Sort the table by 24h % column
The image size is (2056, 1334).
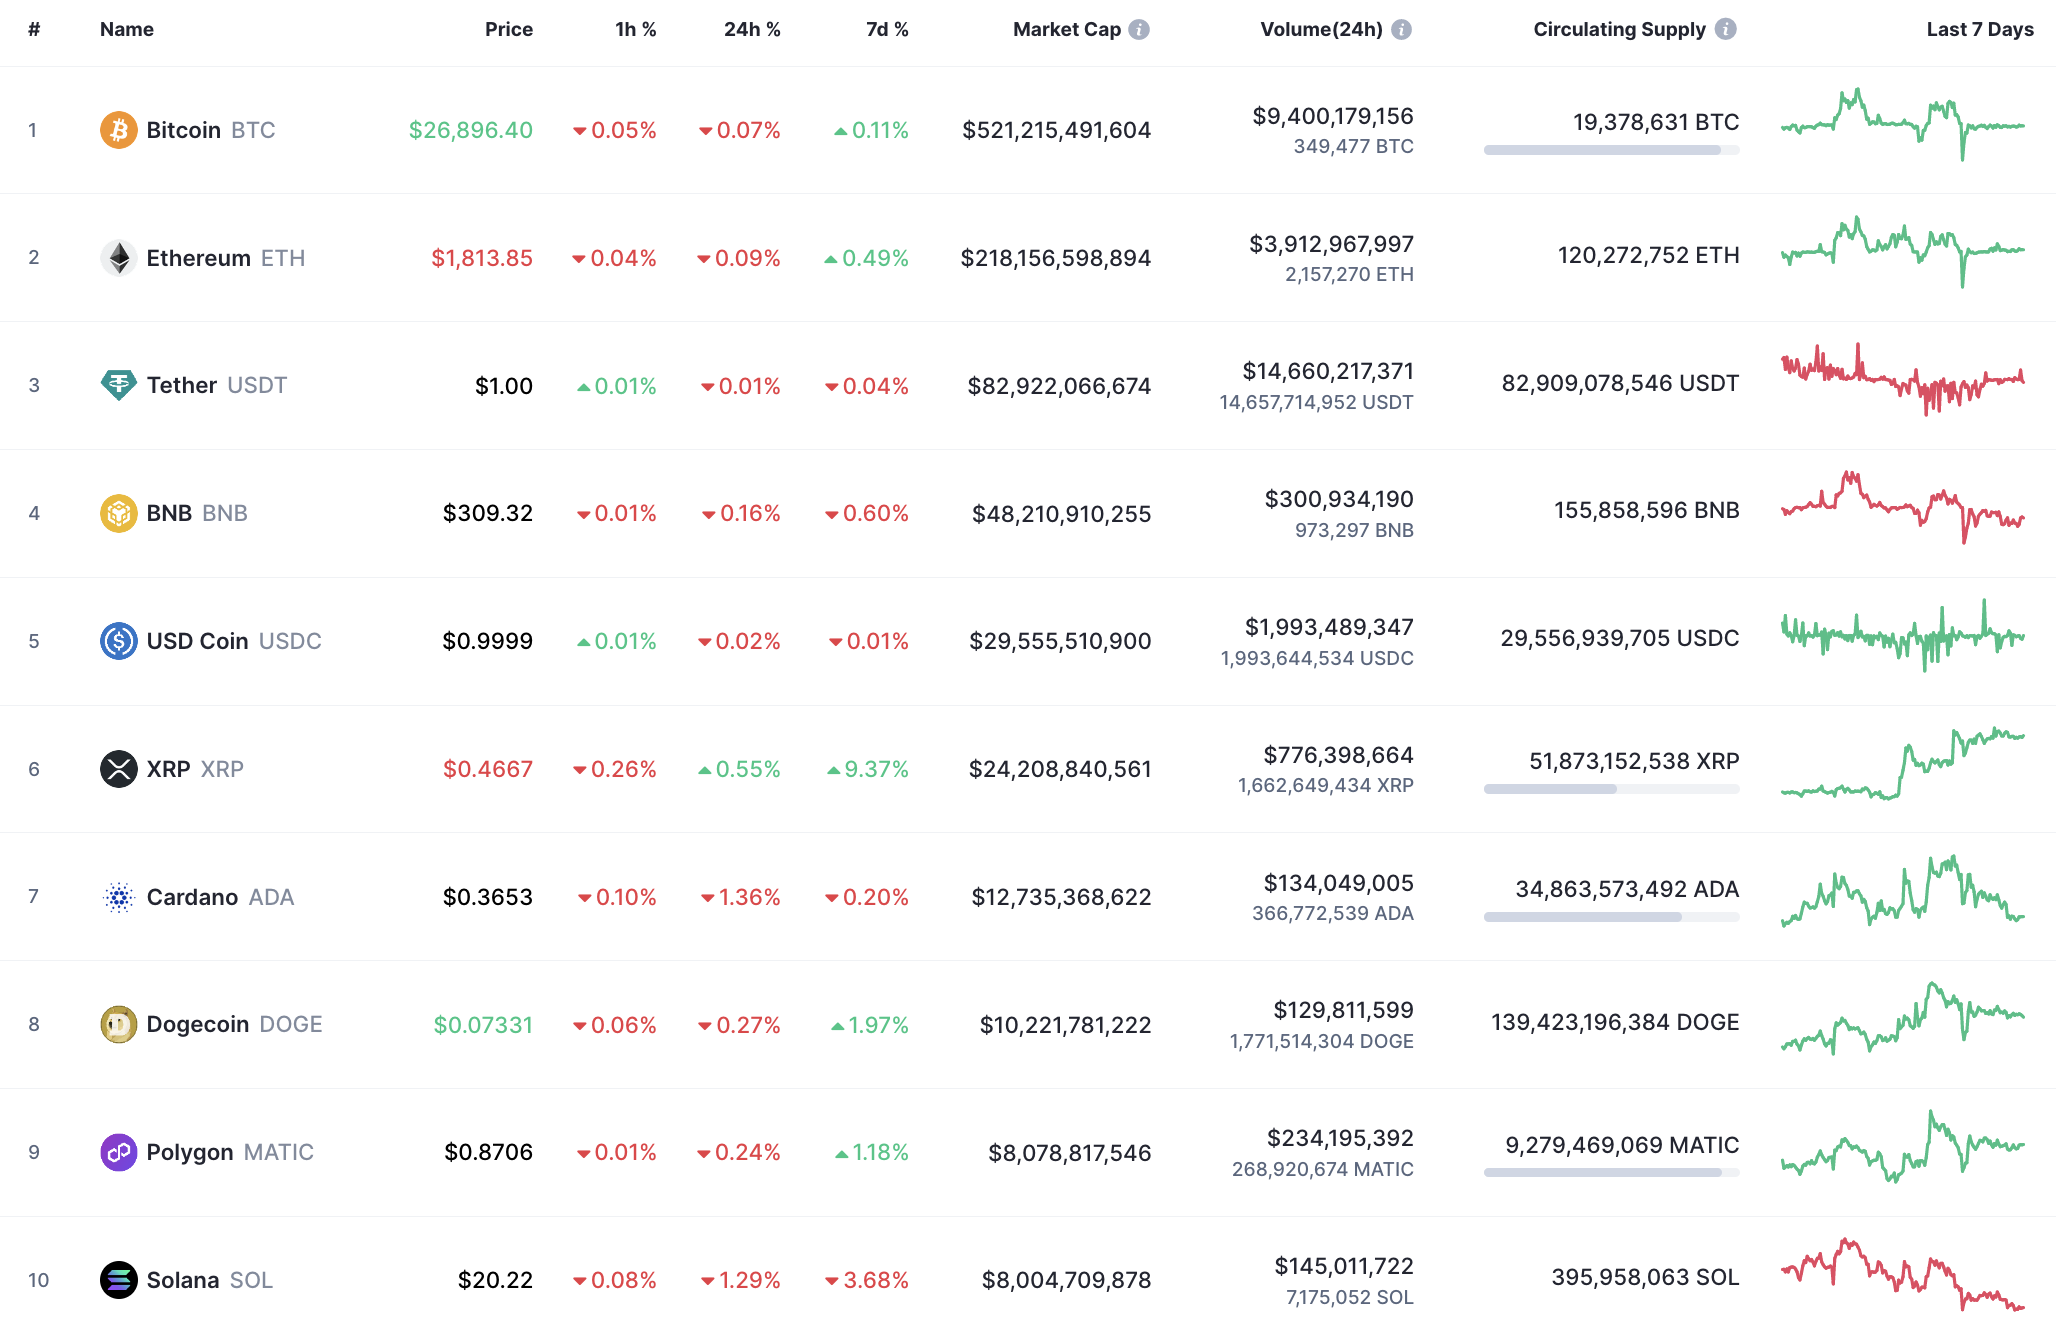pos(751,29)
